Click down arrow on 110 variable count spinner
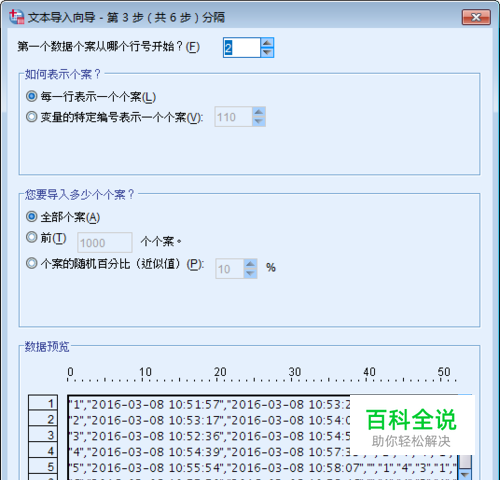Viewport: 500px width, 480px height. coord(259,122)
